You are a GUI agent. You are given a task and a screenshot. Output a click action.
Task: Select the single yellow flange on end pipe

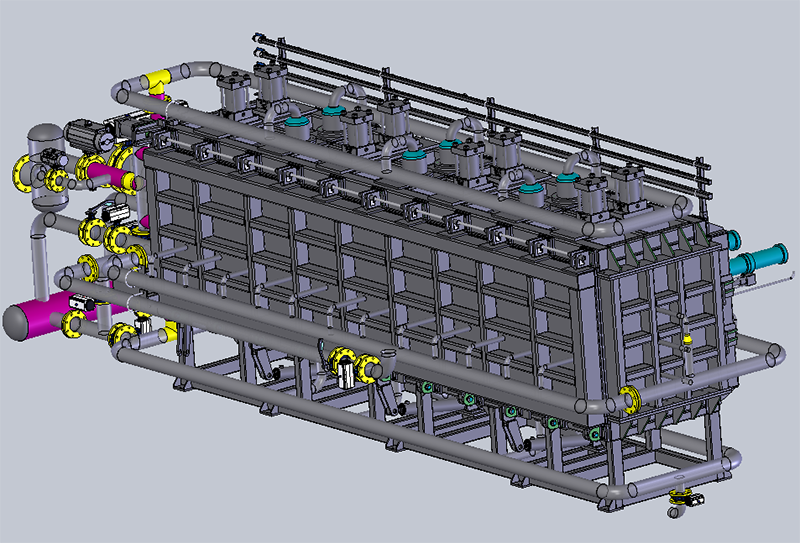631,399
